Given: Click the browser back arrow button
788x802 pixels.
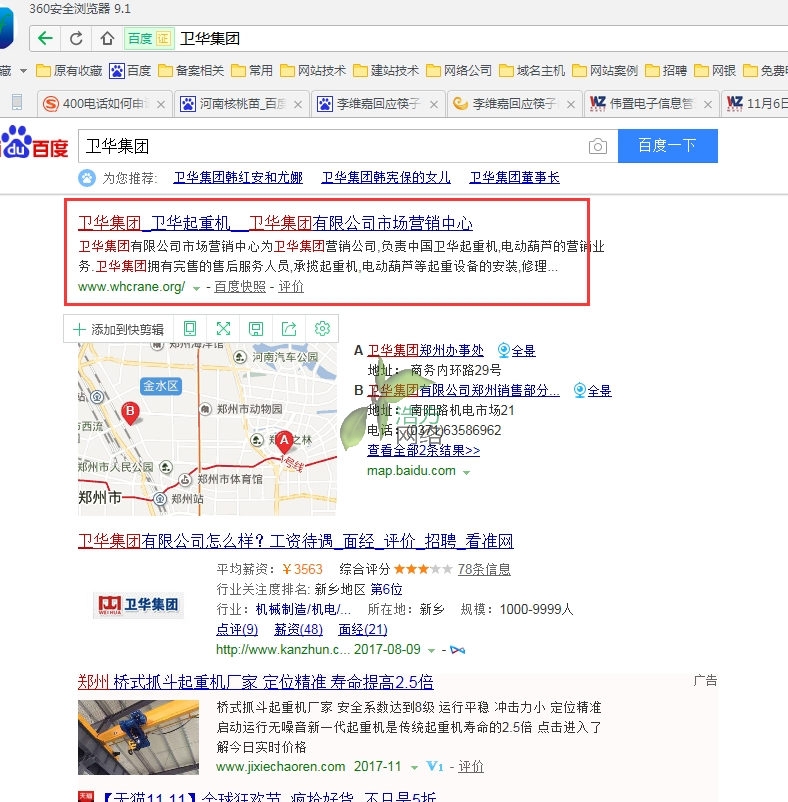Looking at the screenshot, I should click(45, 39).
